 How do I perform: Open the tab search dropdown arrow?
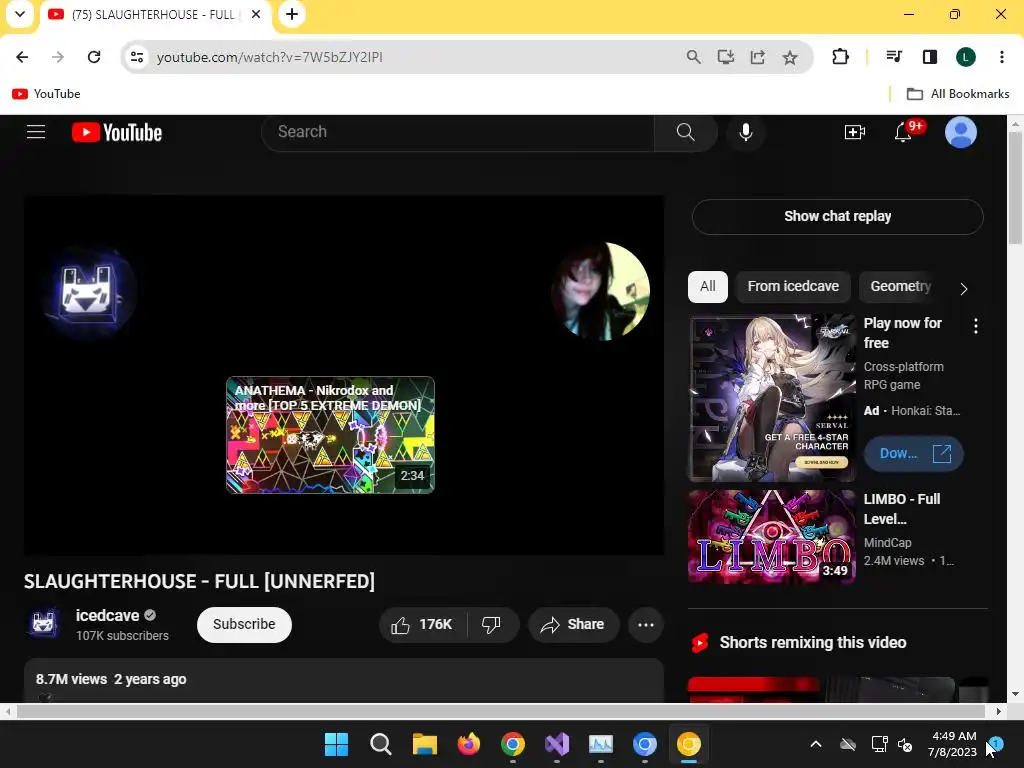20,14
